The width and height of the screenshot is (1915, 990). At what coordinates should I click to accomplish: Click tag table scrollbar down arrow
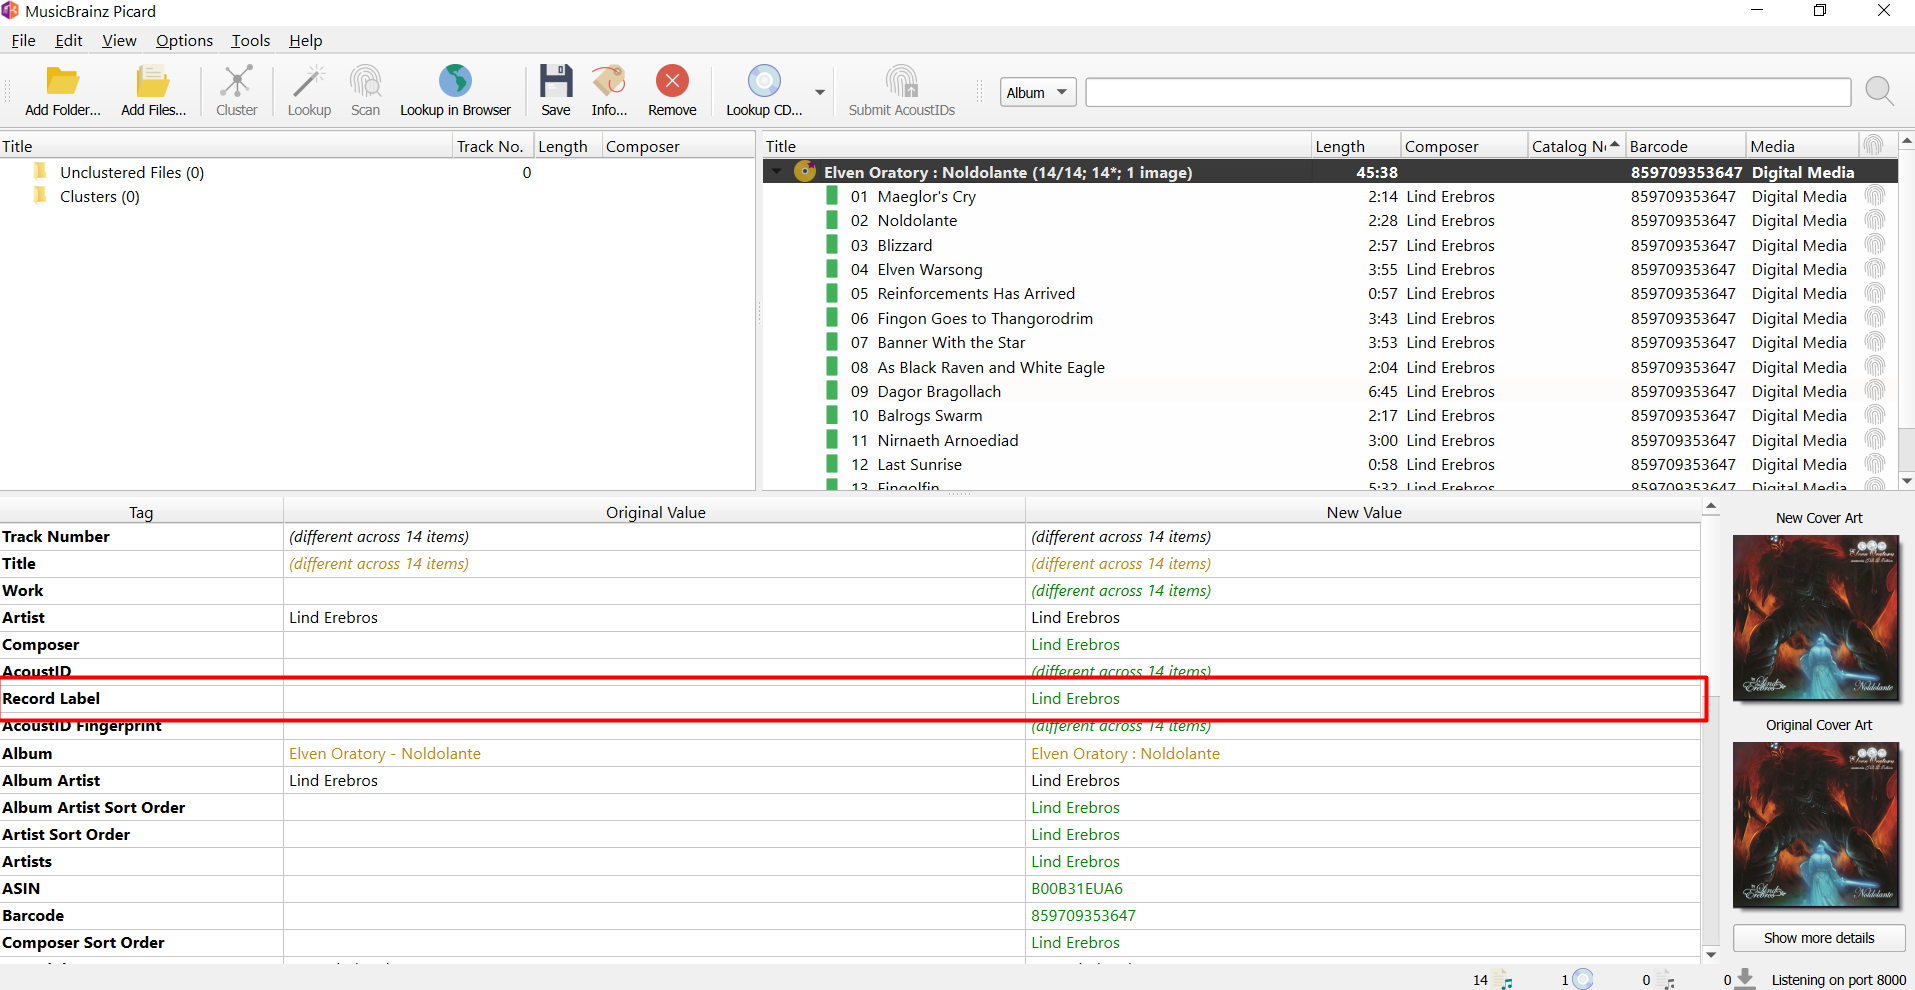tap(1711, 954)
